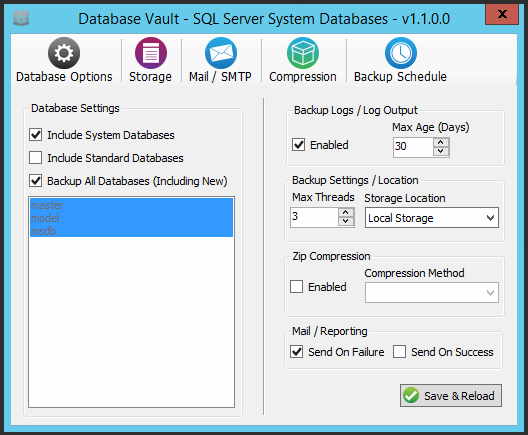Tick the Send On Success checkbox
Image resolution: width=528 pixels, height=435 pixels.
(x=399, y=352)
